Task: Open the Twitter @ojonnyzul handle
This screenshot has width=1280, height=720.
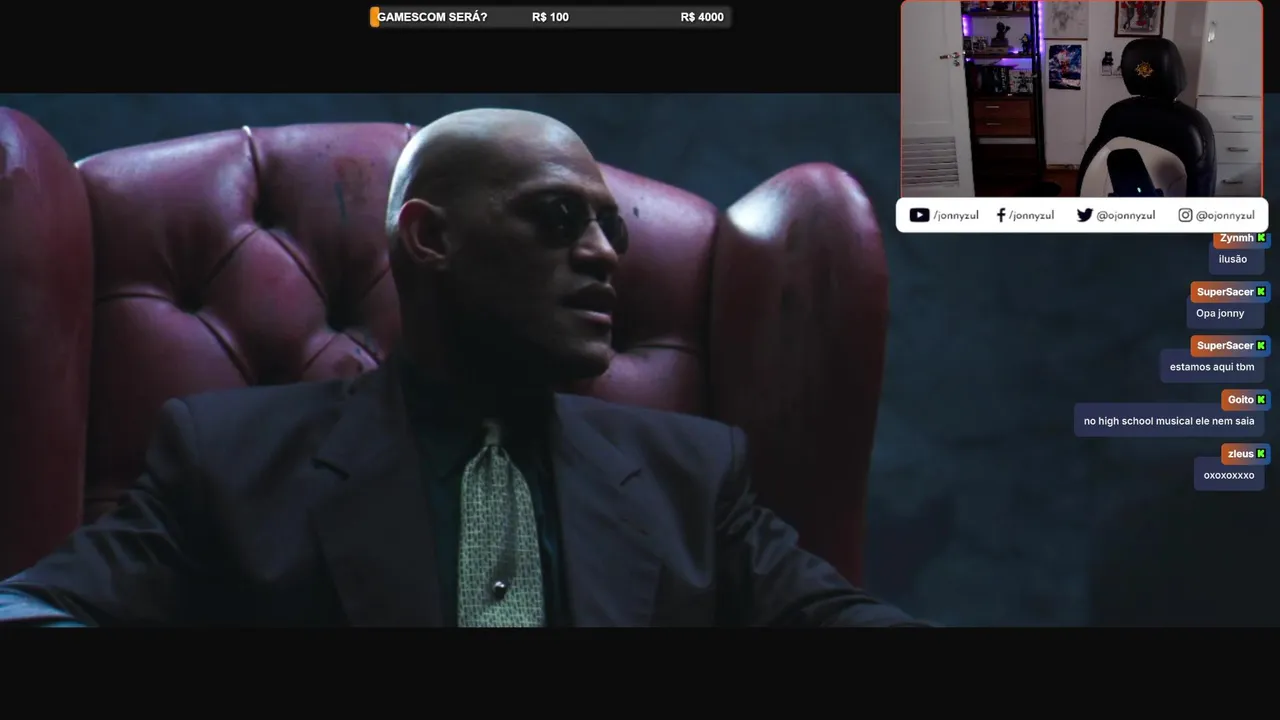Action: [x=1125, y=215]
